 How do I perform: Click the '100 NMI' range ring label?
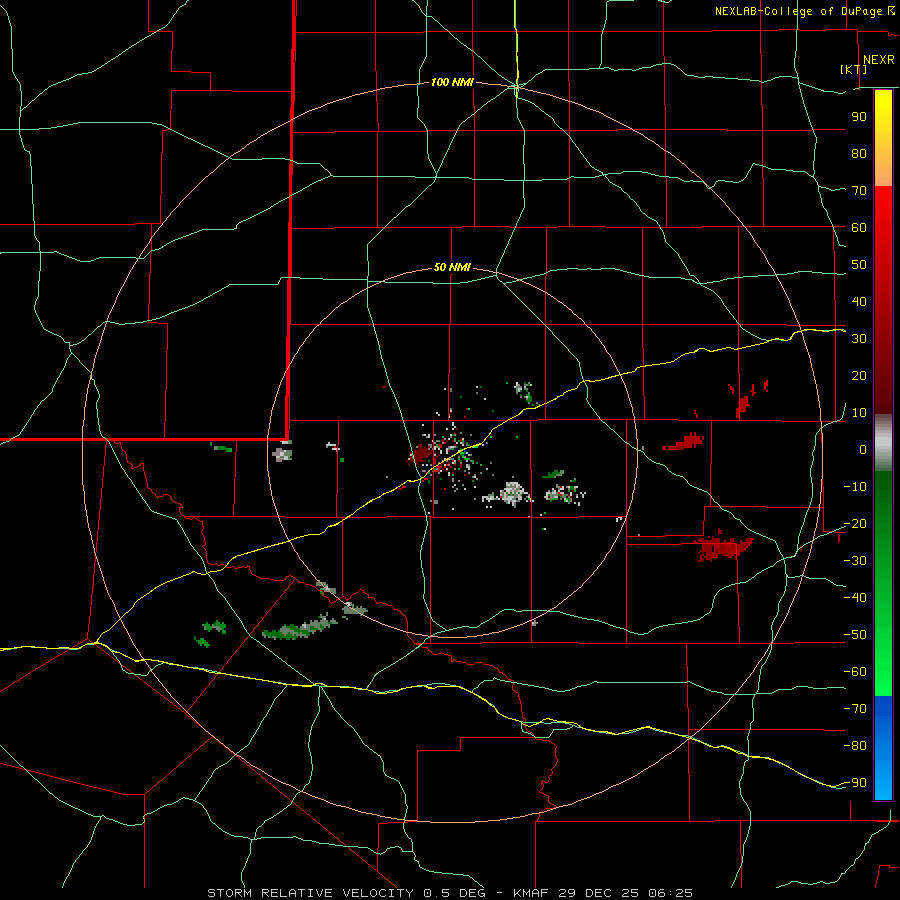click(x=452, y=83)
